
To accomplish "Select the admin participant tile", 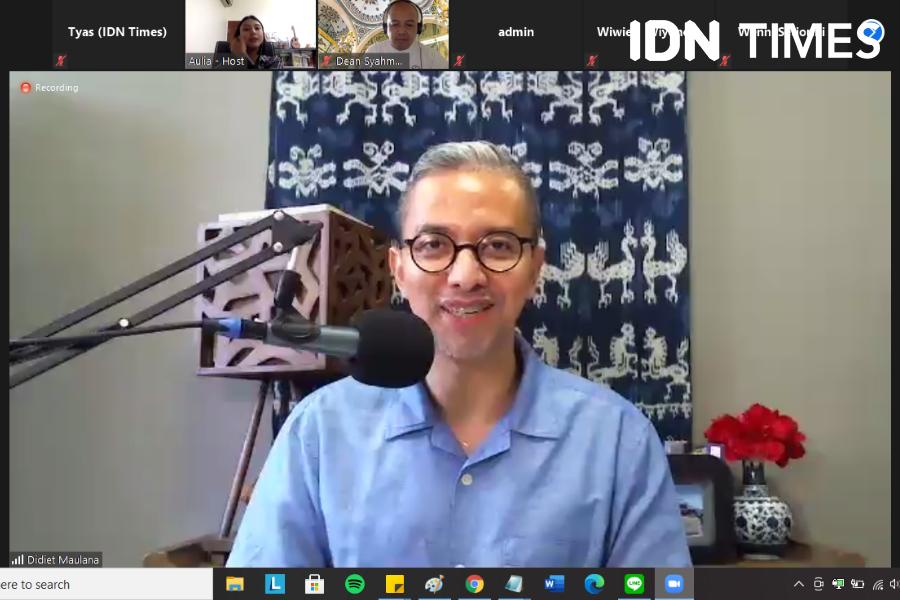I will (x=516, y=34).
